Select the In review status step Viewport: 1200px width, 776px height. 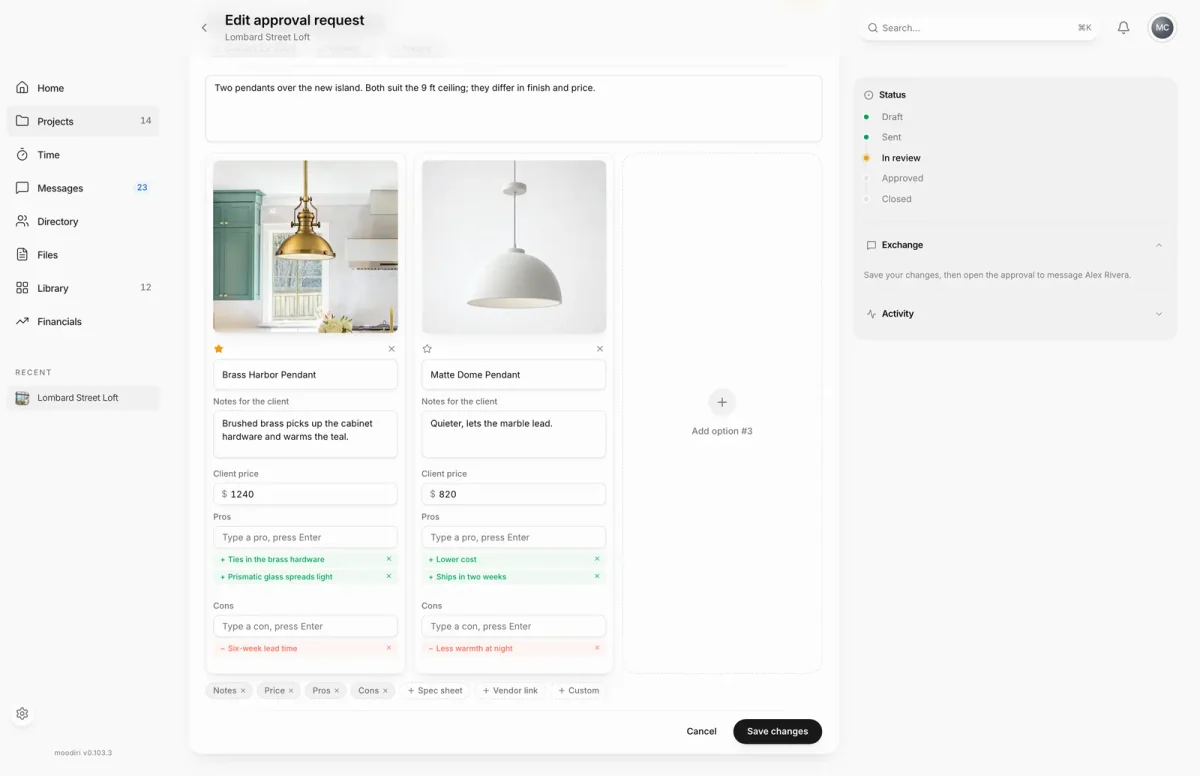pyautogui.click(x=901, y=158)
